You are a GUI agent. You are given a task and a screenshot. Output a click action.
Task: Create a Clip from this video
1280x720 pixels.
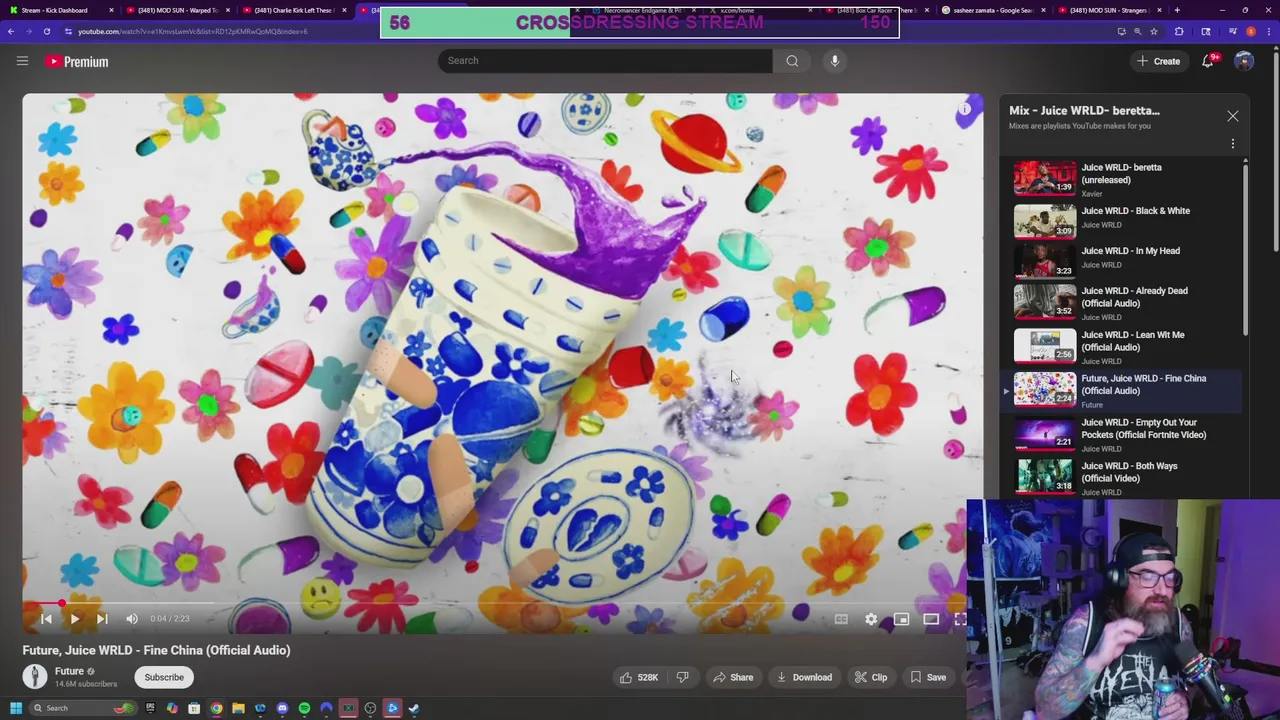click(x=871, y=677)
